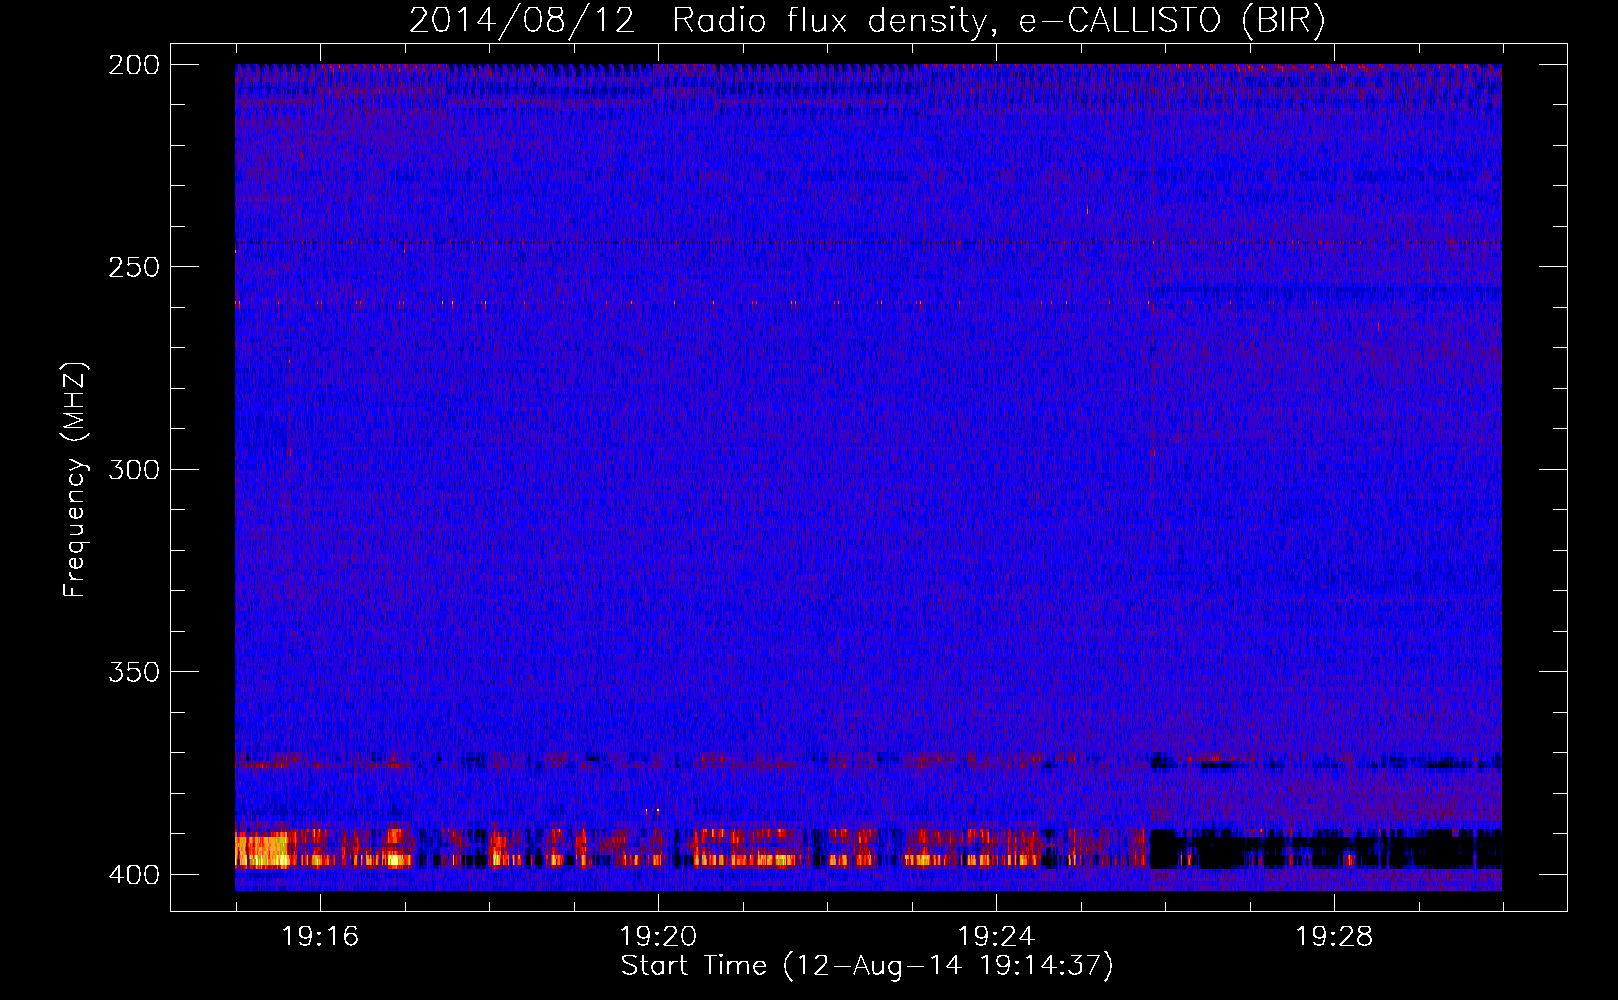Click the 19:24 time tick label

996,937
